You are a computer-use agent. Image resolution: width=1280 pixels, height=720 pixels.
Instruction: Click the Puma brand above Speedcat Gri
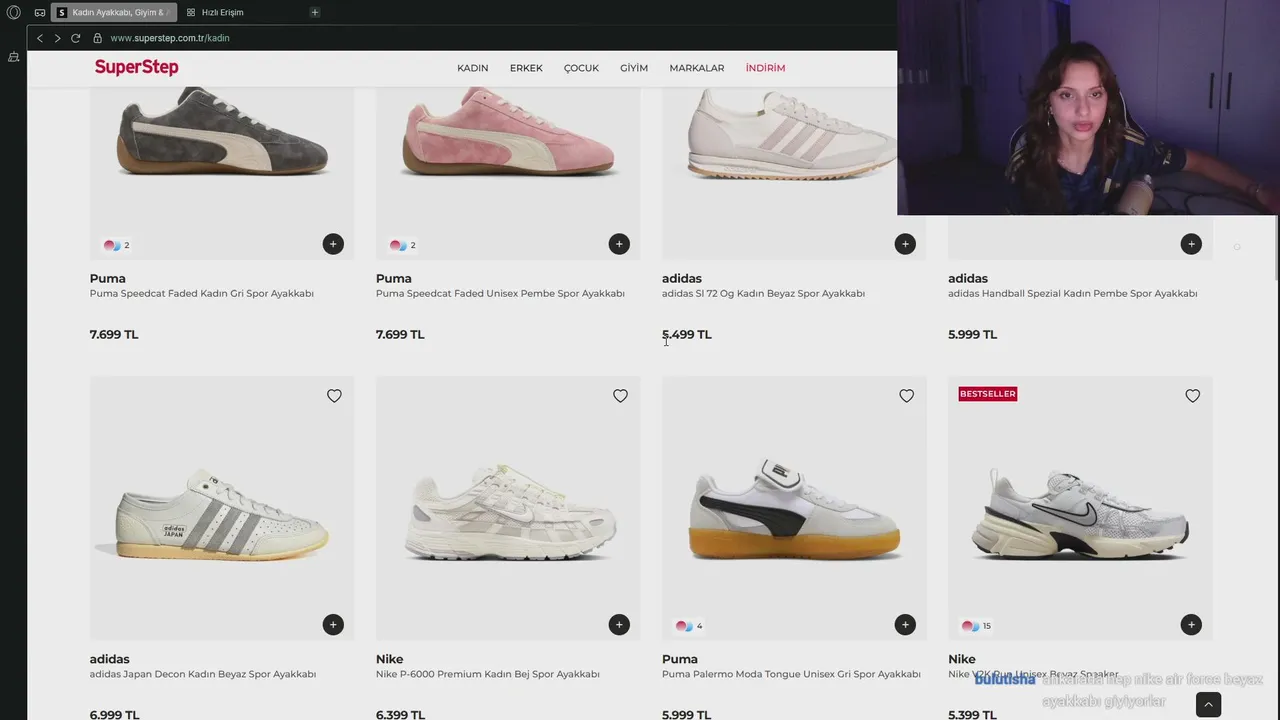coord(107,279)
